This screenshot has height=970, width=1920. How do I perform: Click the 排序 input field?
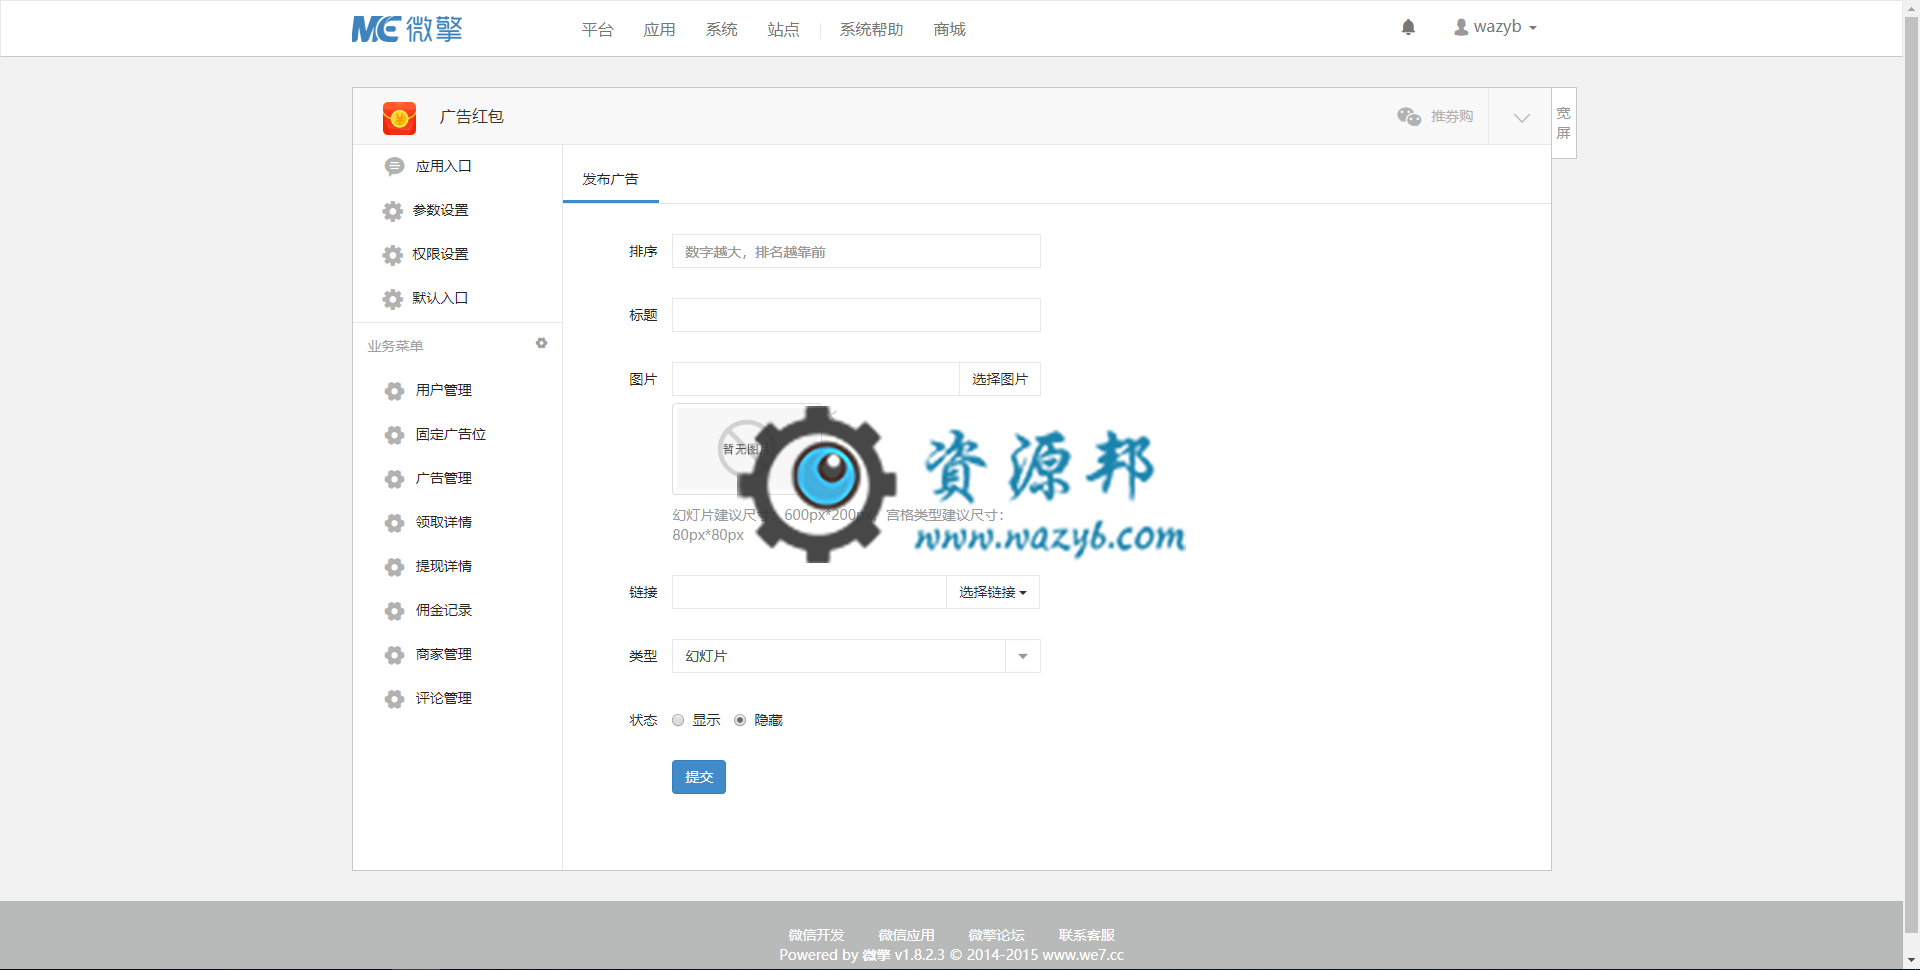856,251
